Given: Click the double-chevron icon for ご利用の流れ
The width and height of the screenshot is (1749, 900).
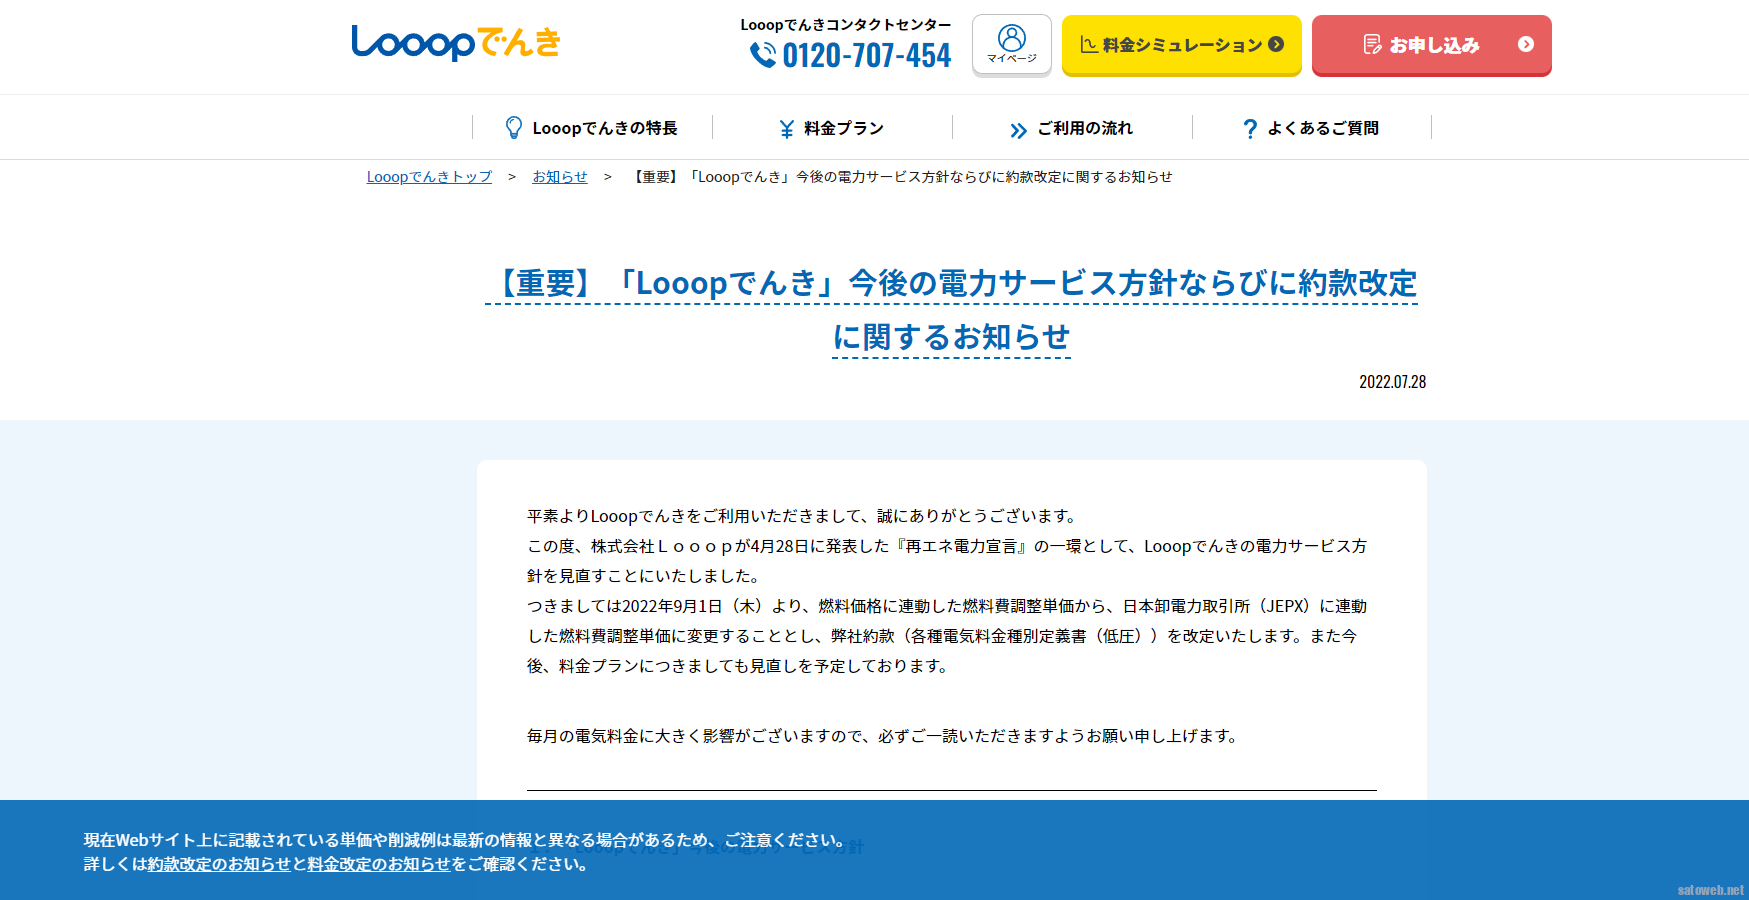Looking at the screenshot, I should [1018, 130].
